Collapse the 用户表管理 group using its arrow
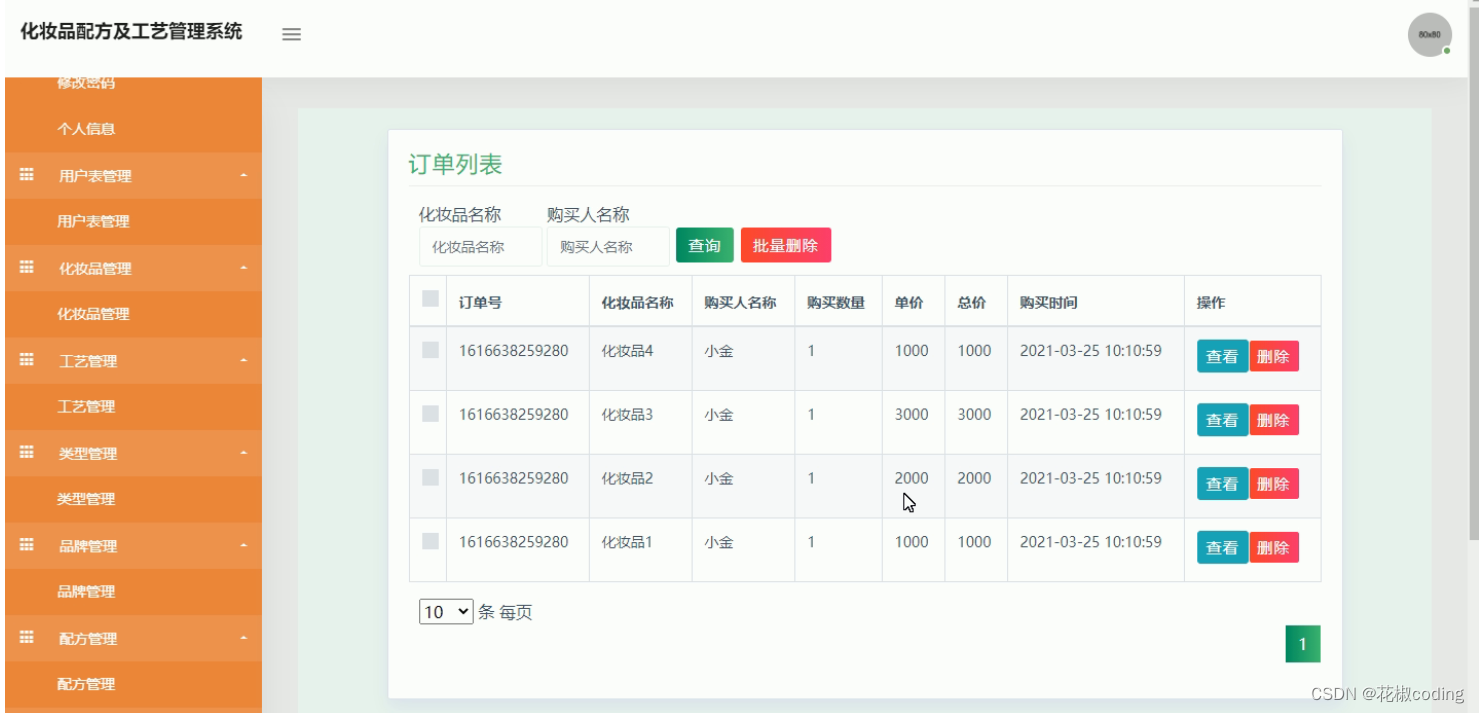The image size is (1479, 713). [x=244, y=176]
